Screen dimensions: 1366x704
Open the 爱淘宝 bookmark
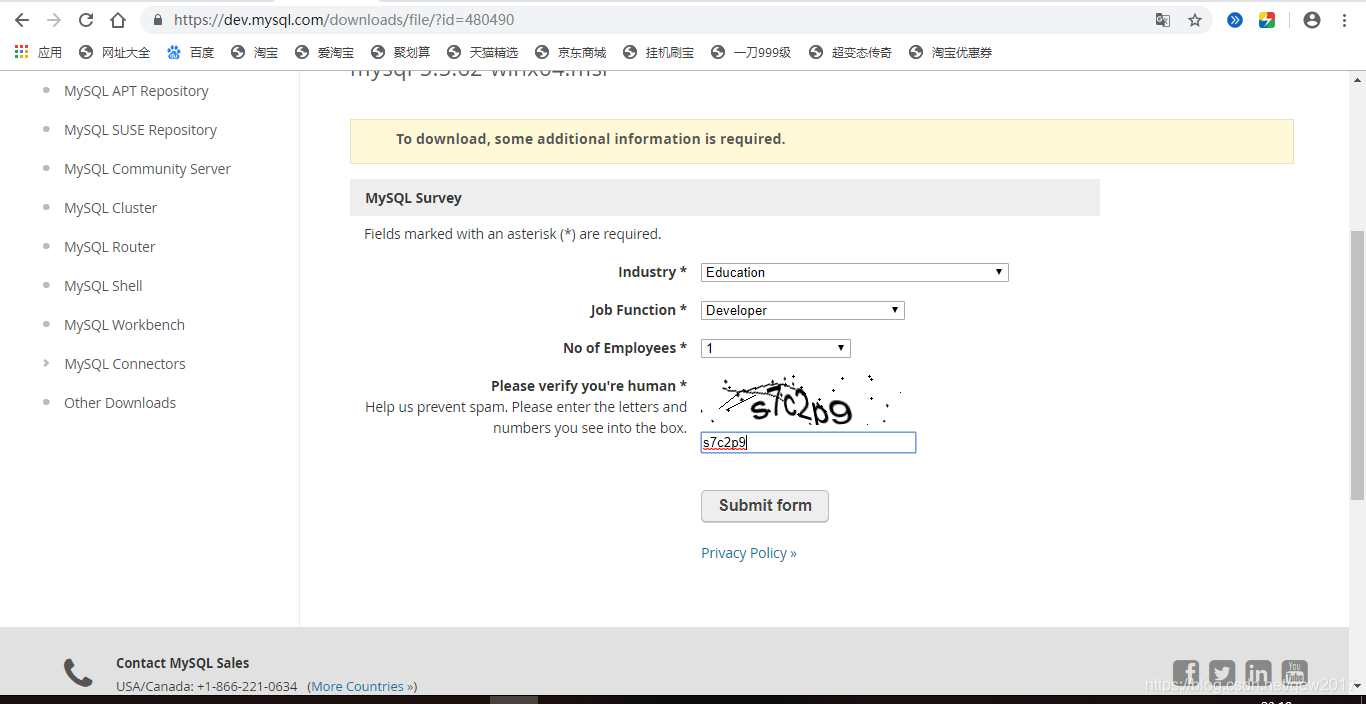[x=324, y=52]
